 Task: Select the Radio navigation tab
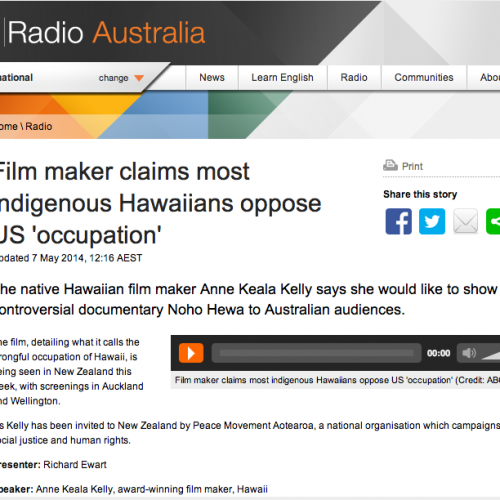pyautogui.click(x=354, y=77)
